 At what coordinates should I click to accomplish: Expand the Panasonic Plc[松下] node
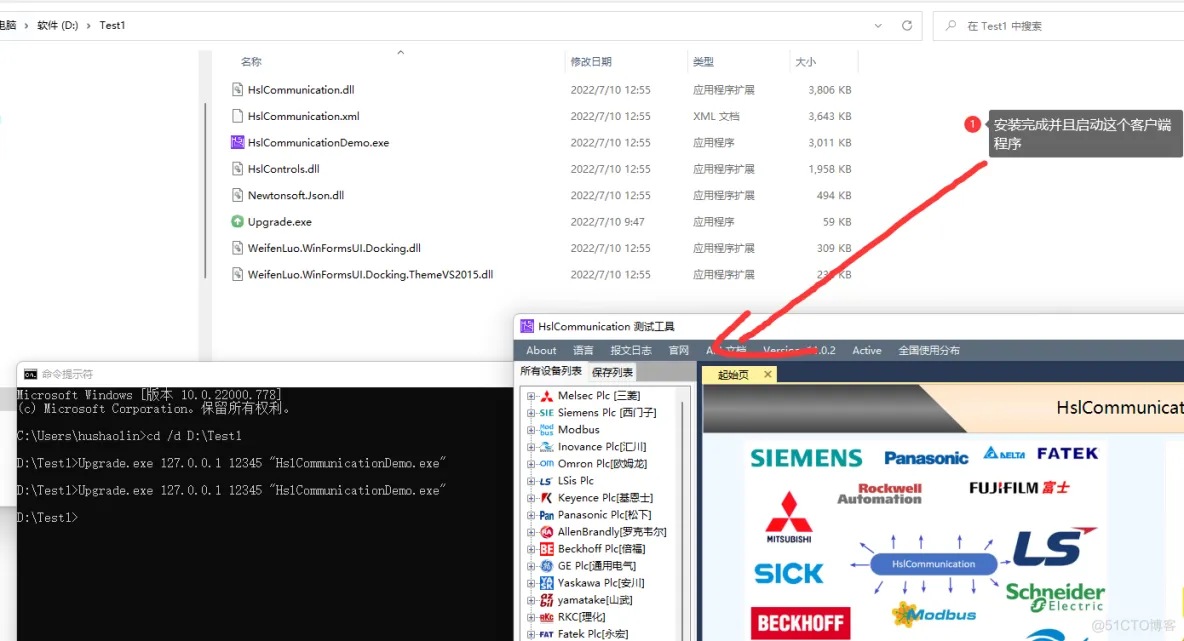531,515
